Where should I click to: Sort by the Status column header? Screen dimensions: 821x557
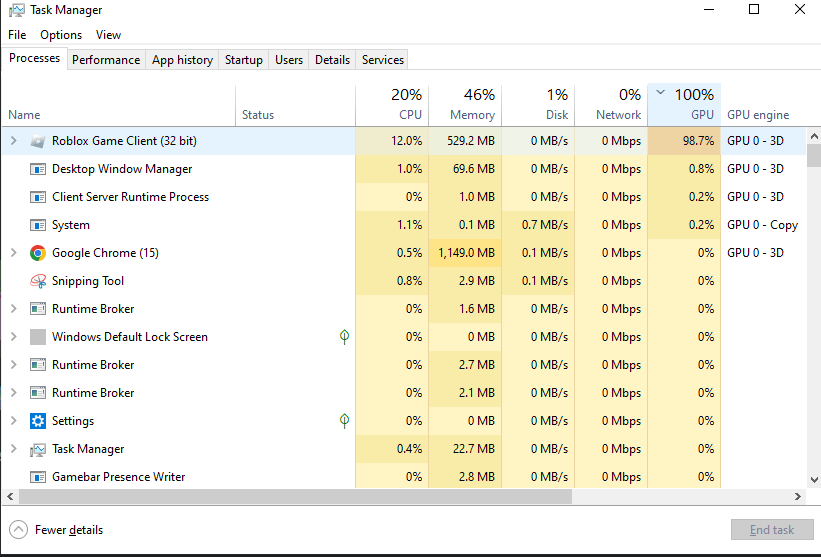point(295,105)
